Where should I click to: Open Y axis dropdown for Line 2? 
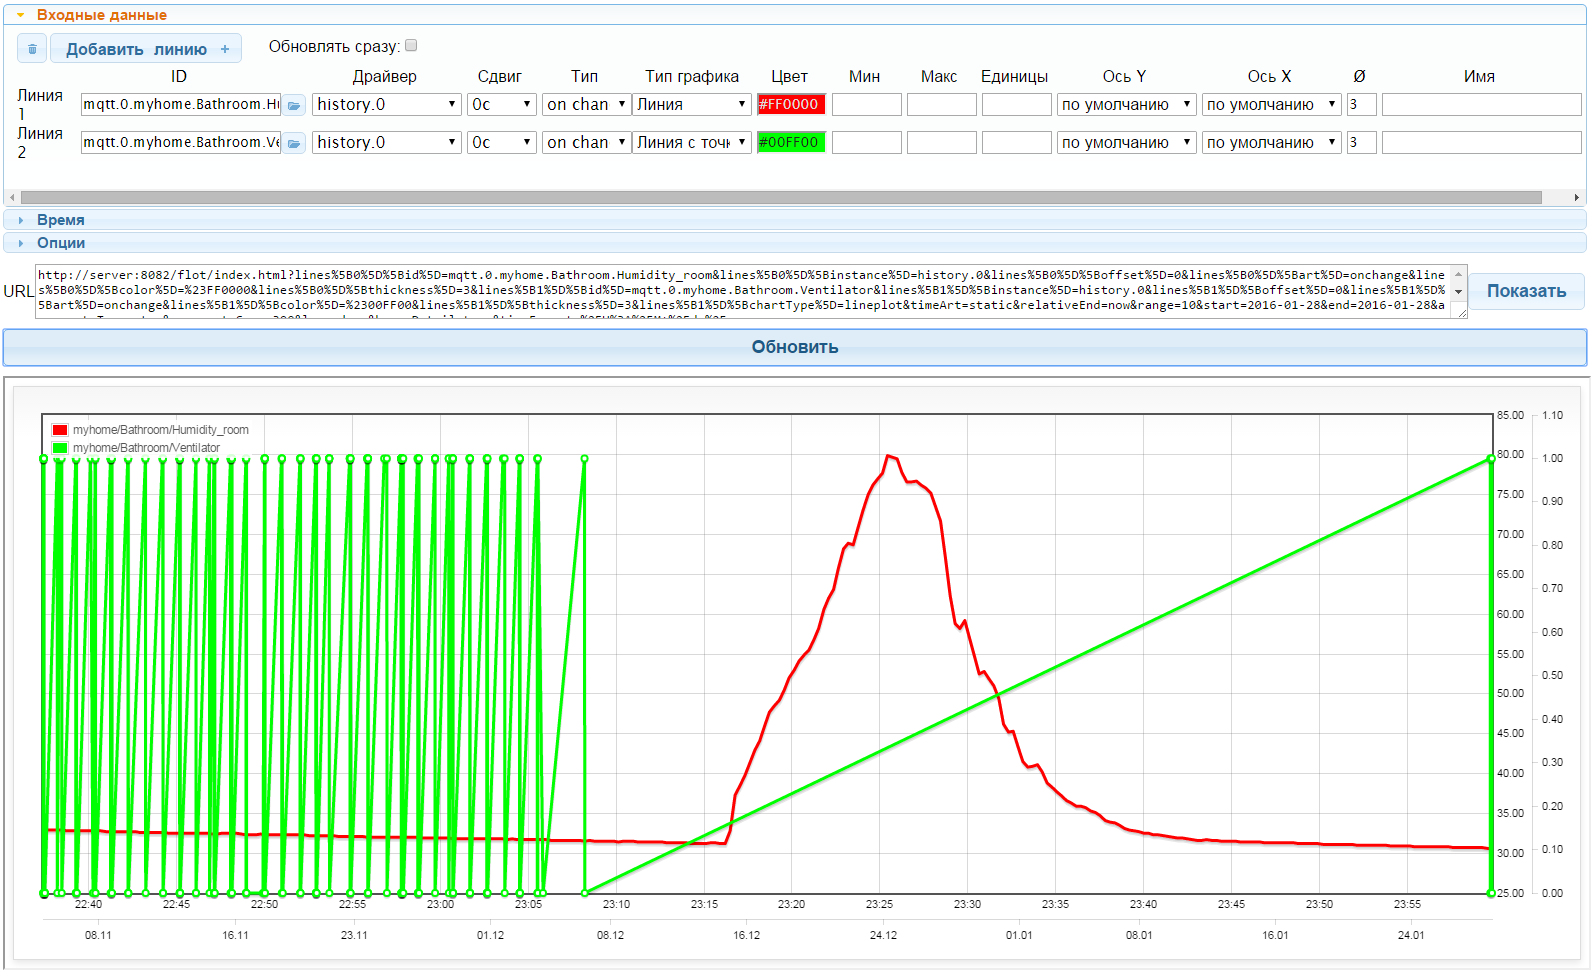point(1126,142)
